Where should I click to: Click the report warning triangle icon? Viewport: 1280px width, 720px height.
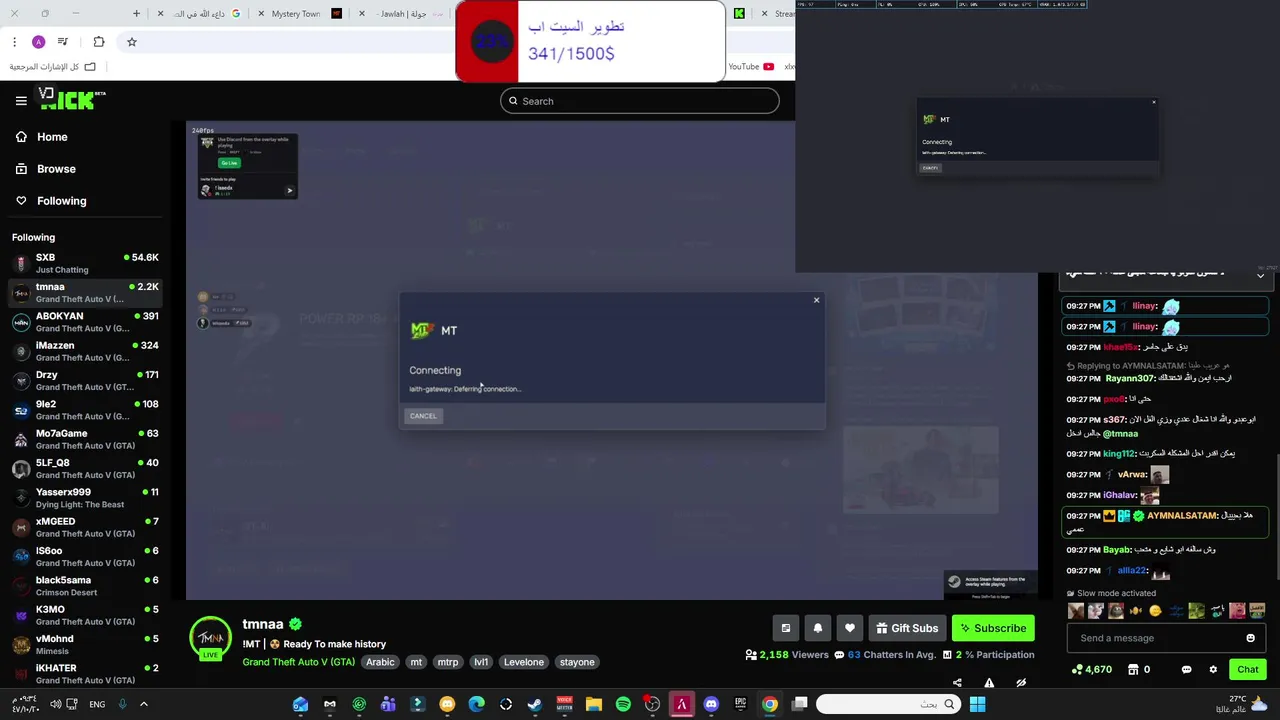coord(989,683)
